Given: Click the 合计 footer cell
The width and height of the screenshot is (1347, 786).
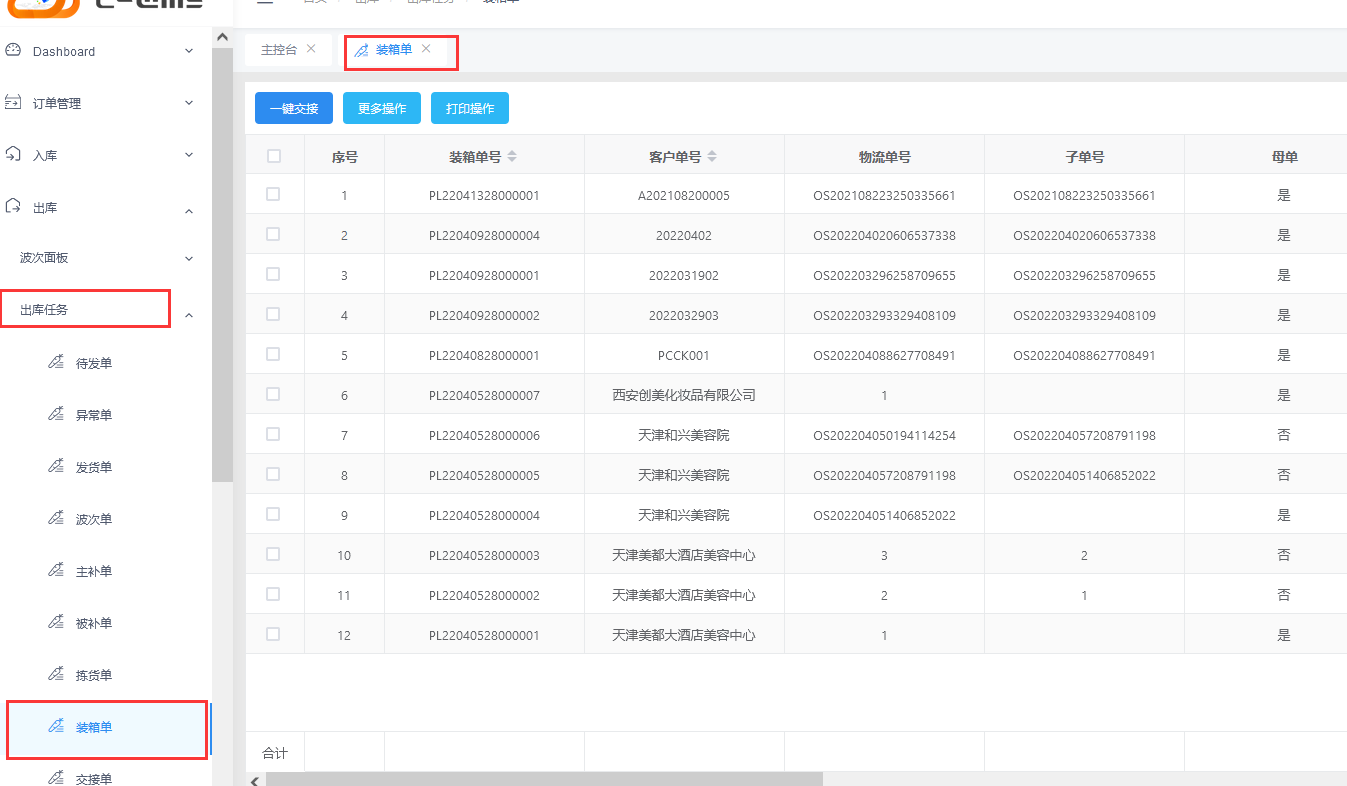Looking at the screenshot, I should click(274, 753).
